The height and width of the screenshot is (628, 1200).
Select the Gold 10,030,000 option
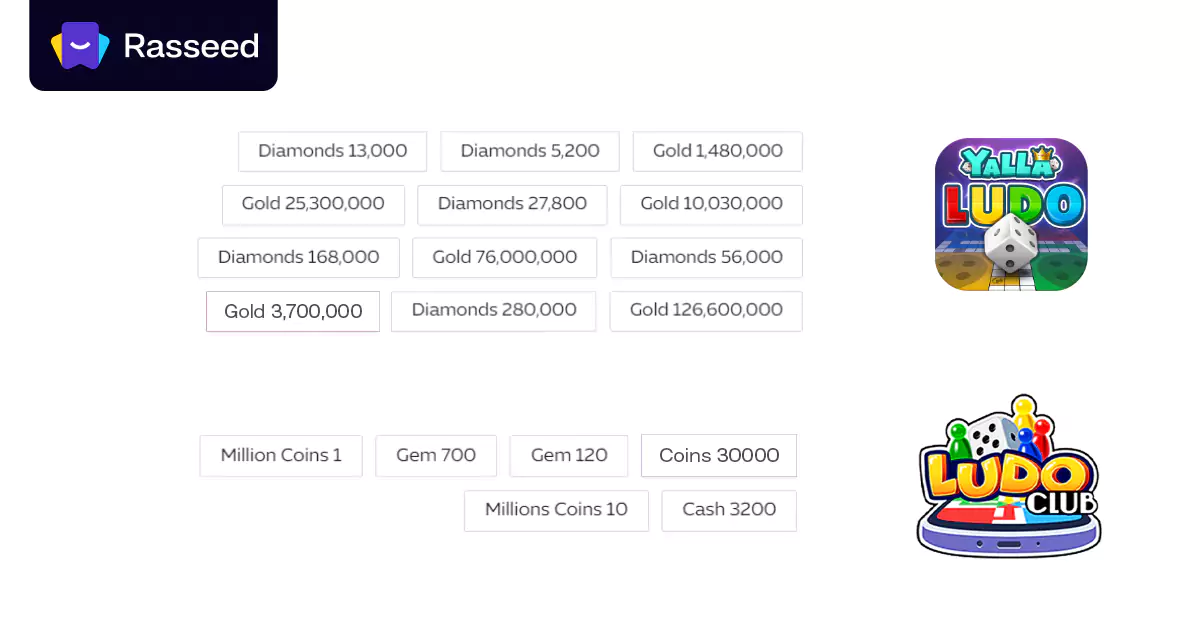[x=711, y=204]
